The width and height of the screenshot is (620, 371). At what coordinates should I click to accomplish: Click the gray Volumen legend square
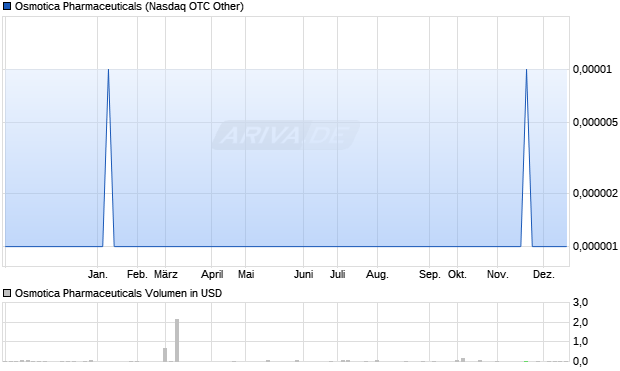coord(7,293)
